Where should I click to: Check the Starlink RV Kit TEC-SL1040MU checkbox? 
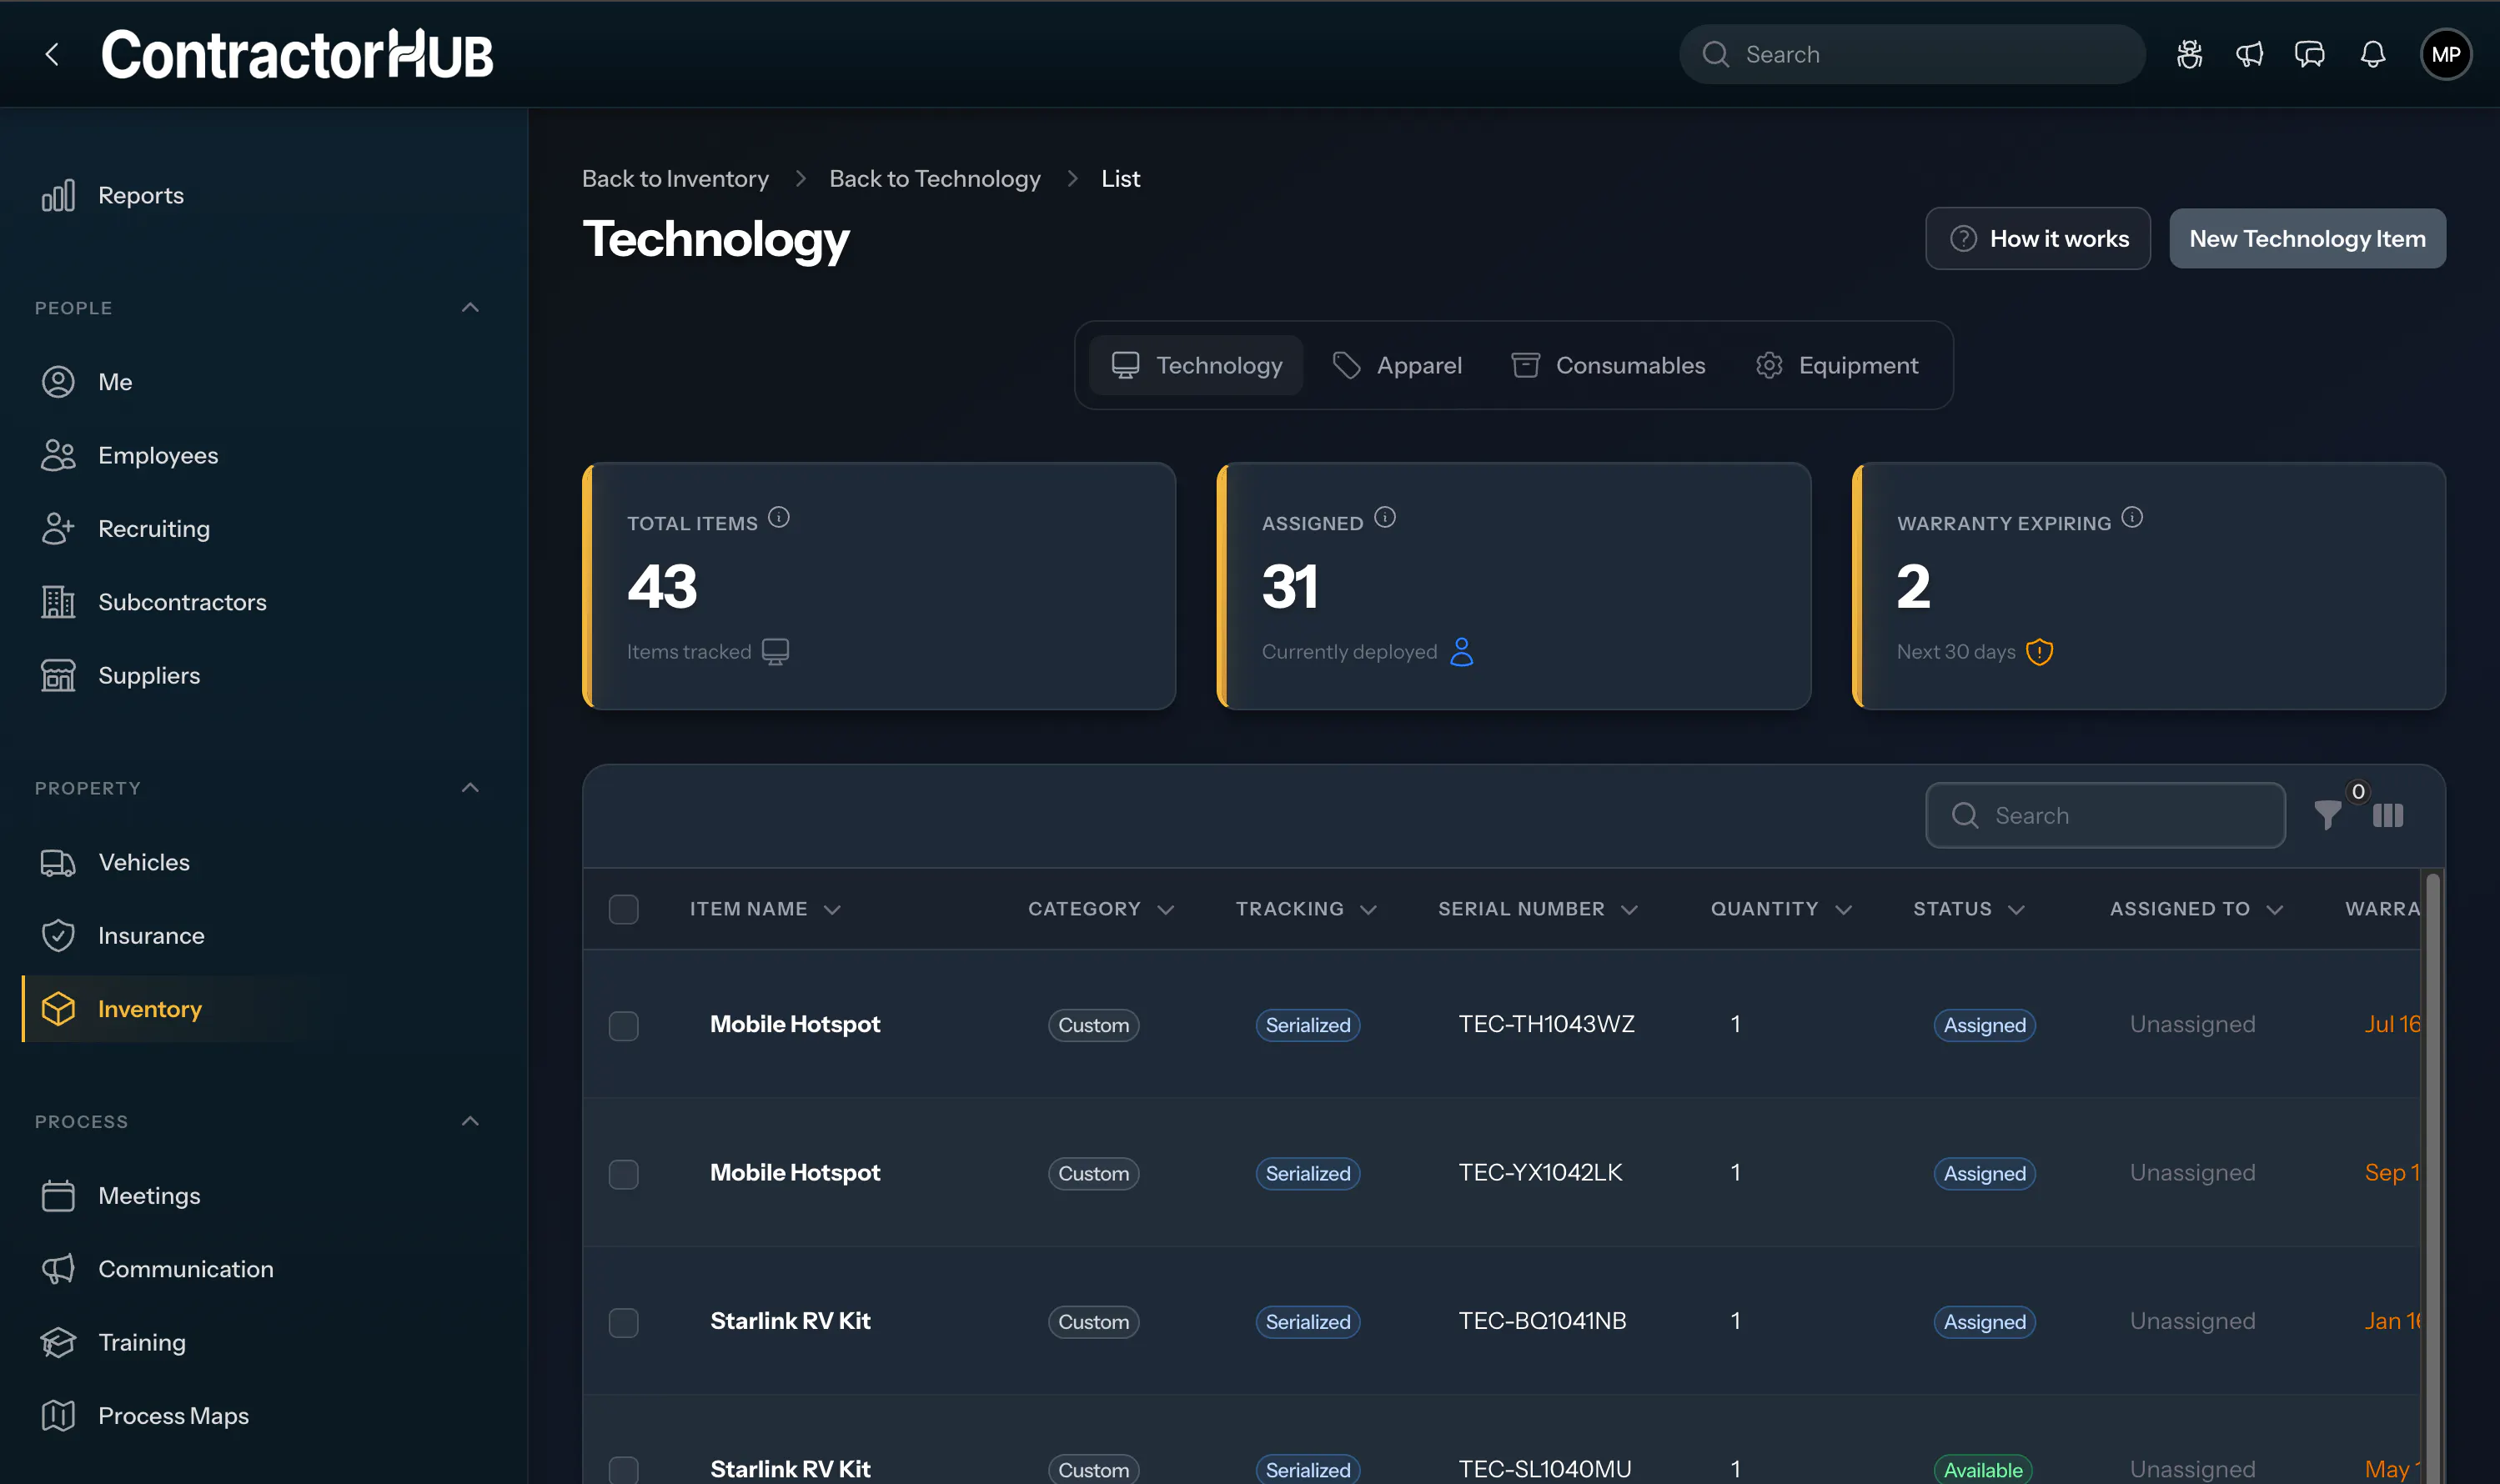[624, 1469]
